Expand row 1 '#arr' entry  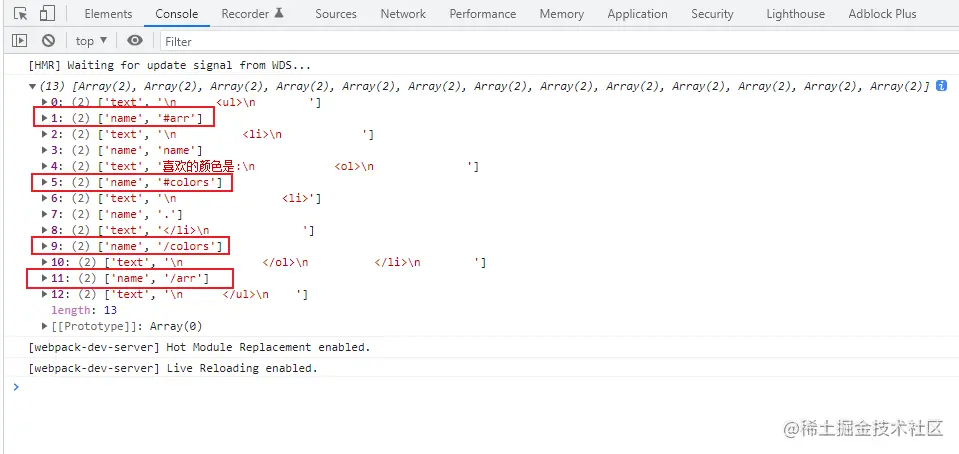[x=45, y=118]
